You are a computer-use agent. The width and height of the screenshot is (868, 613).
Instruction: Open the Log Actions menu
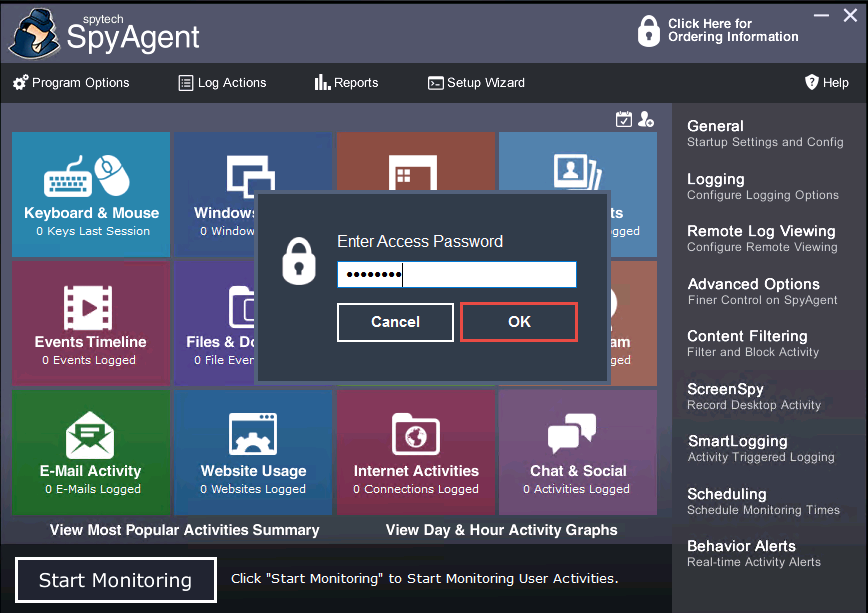[223, 83]
